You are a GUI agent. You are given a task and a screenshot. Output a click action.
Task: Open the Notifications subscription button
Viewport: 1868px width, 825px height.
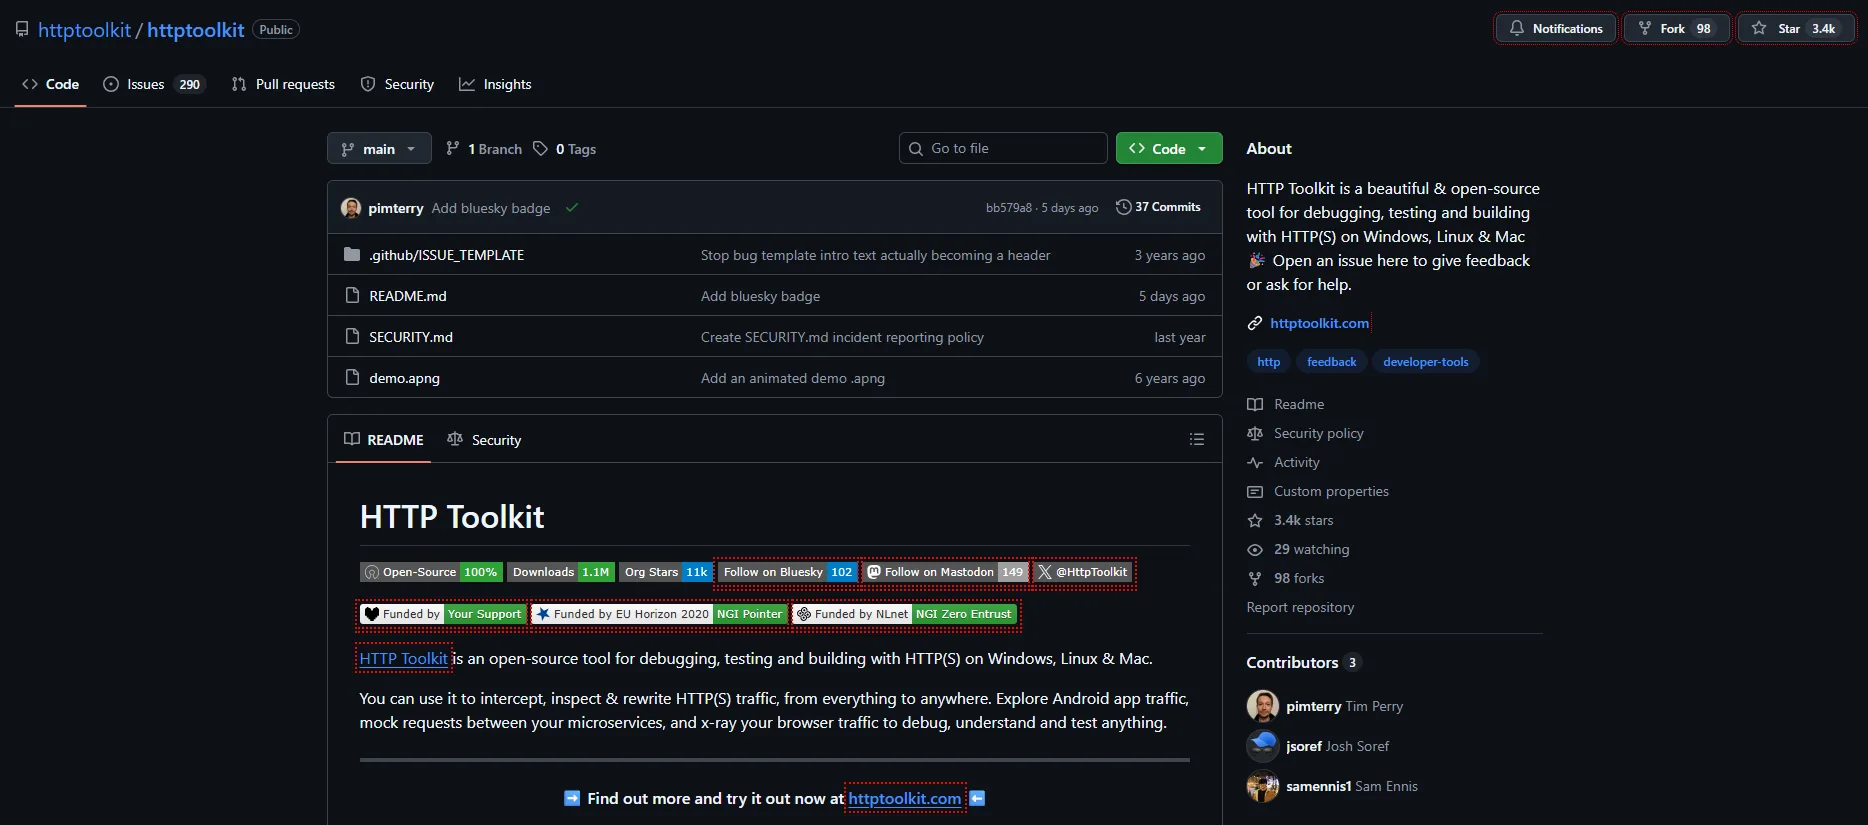[x=1556, y=29]
